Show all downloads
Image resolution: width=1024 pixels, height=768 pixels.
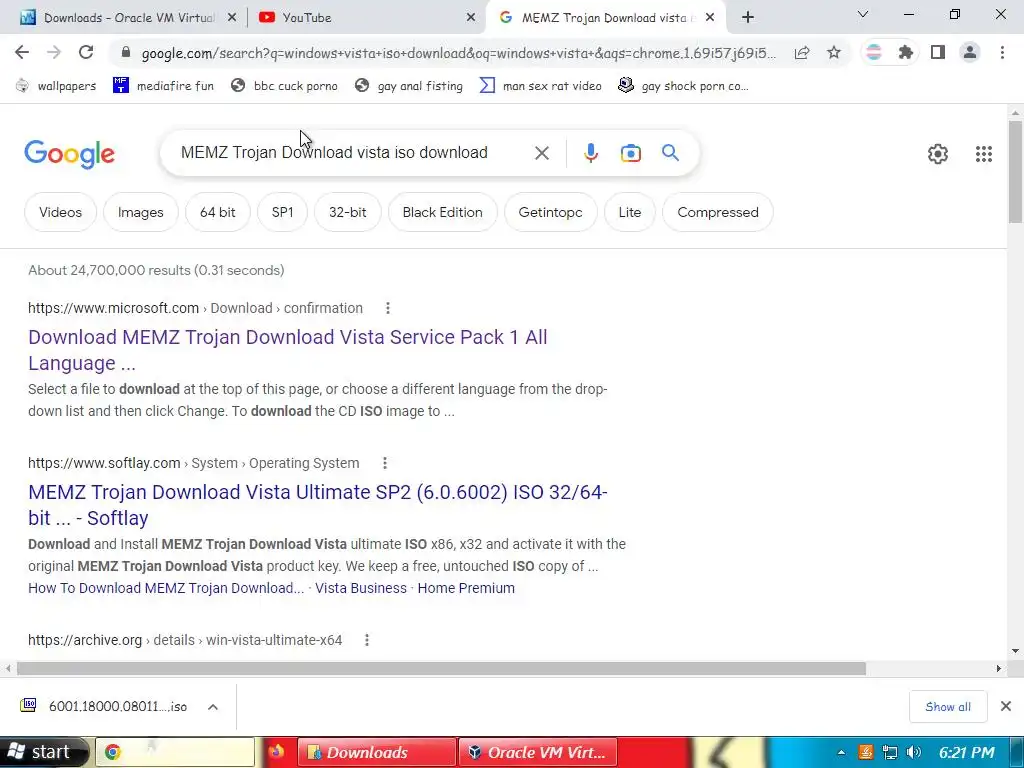948,707
